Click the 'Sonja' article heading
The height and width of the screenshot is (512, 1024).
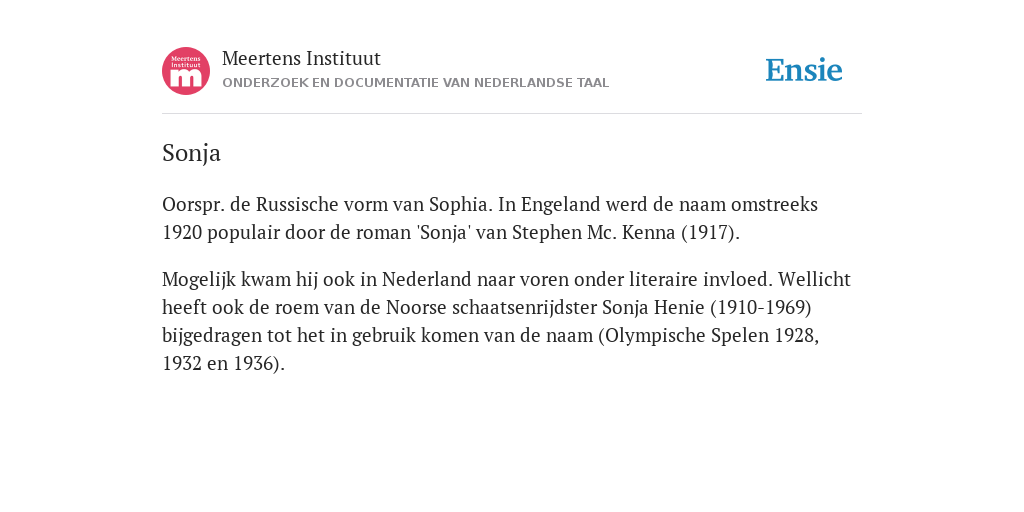click(x=191, y=153)
